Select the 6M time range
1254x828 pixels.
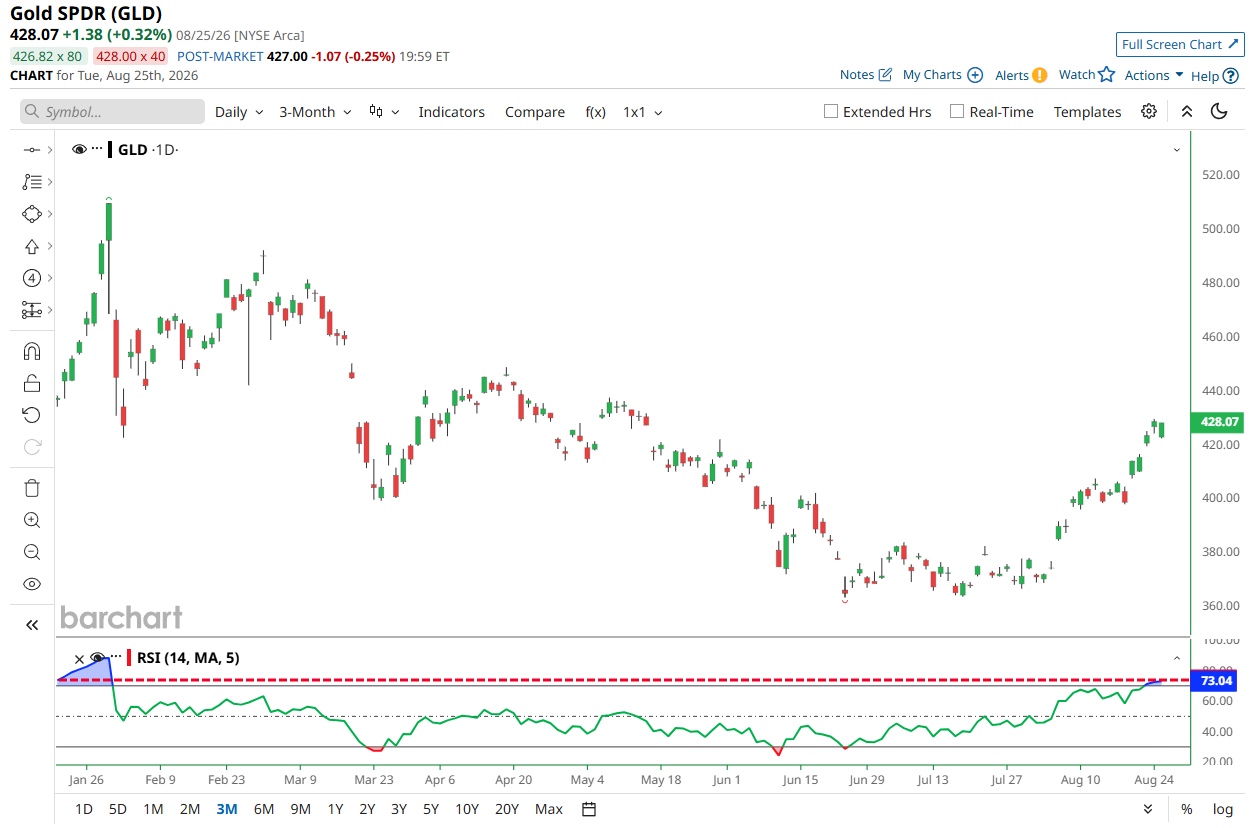coord(264,809)
